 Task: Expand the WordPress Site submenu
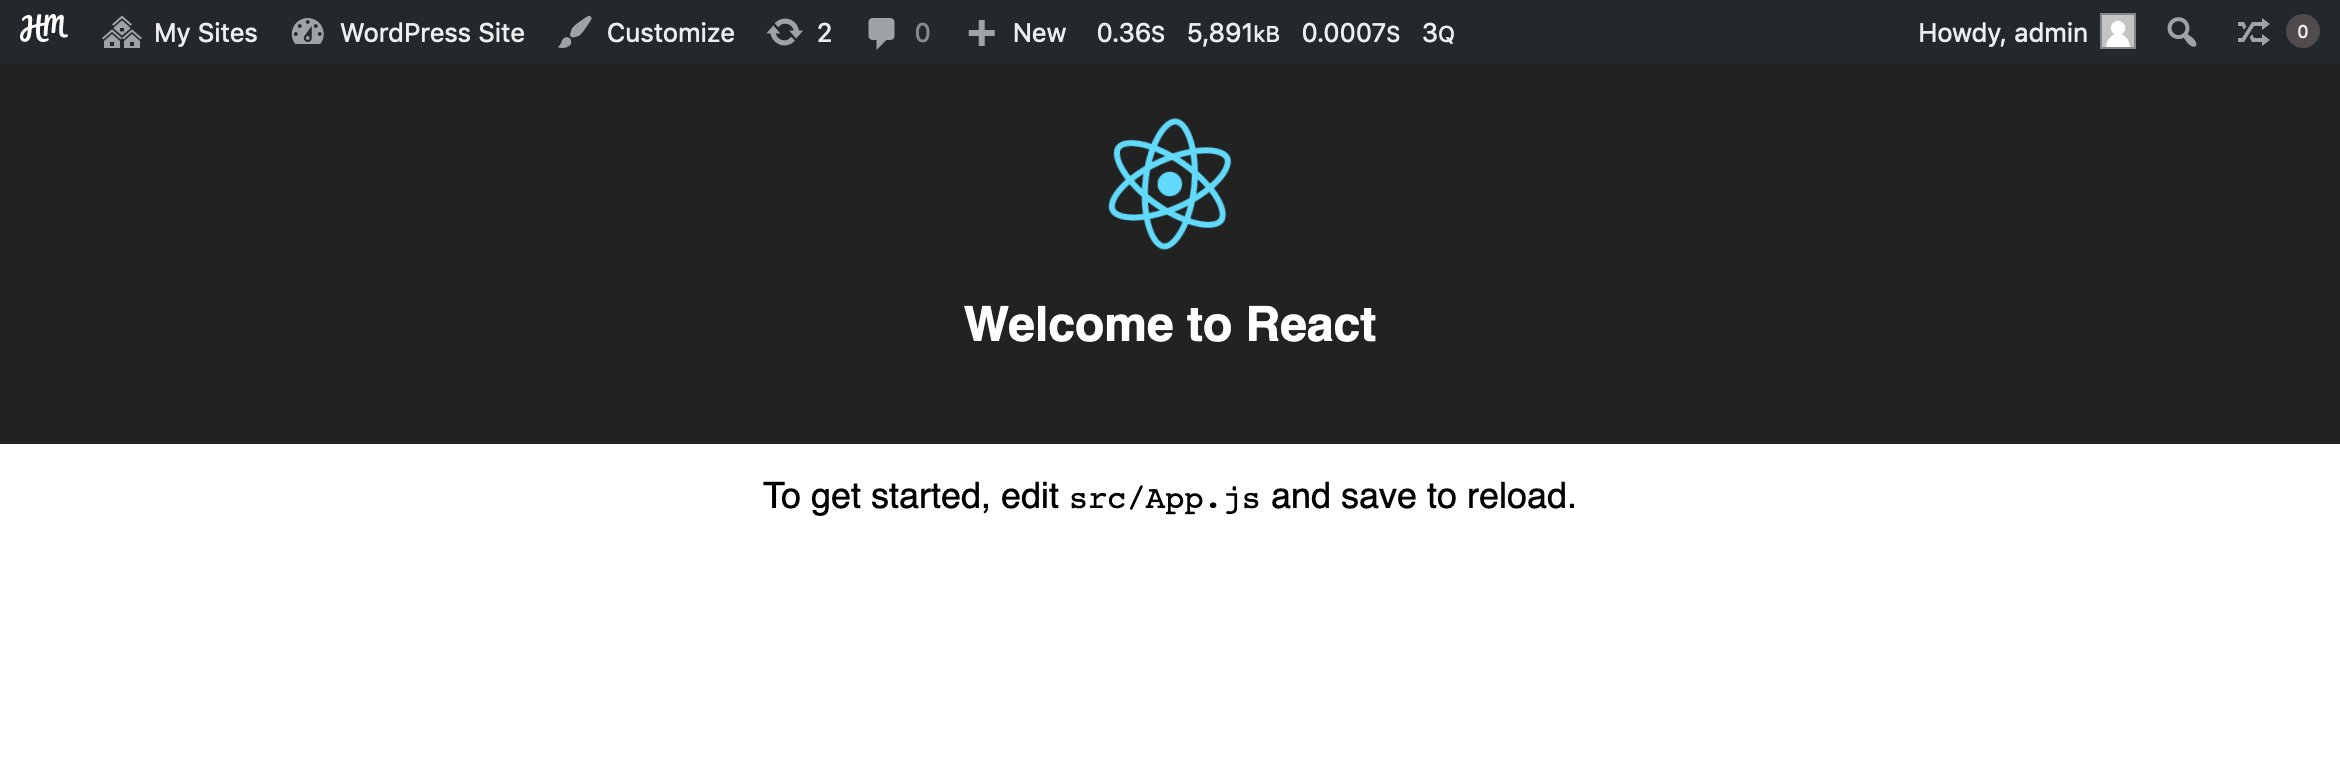coord(433,31)
